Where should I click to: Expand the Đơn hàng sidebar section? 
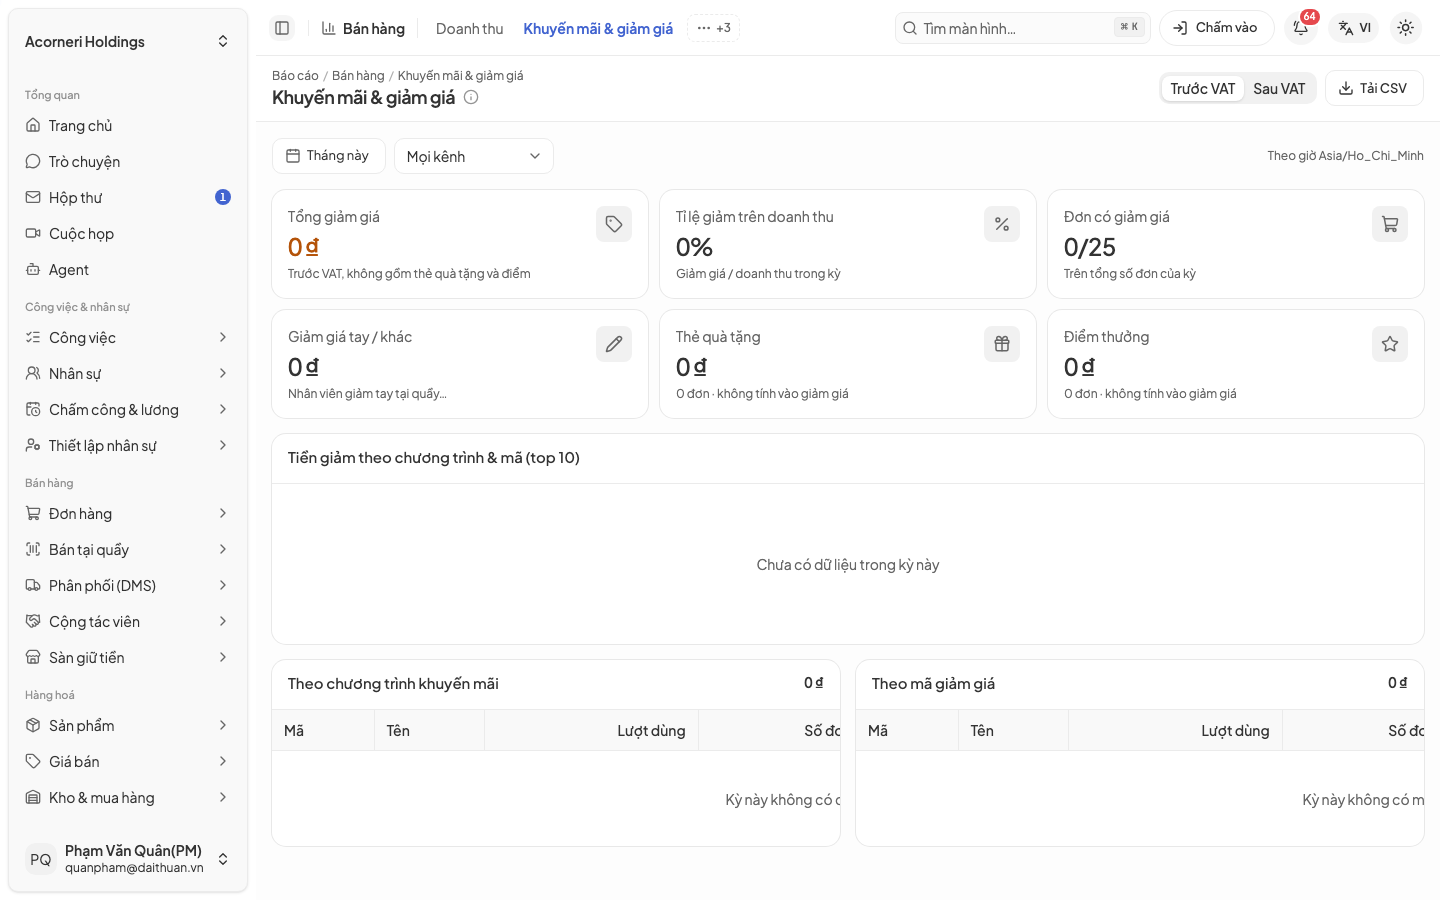128,514
